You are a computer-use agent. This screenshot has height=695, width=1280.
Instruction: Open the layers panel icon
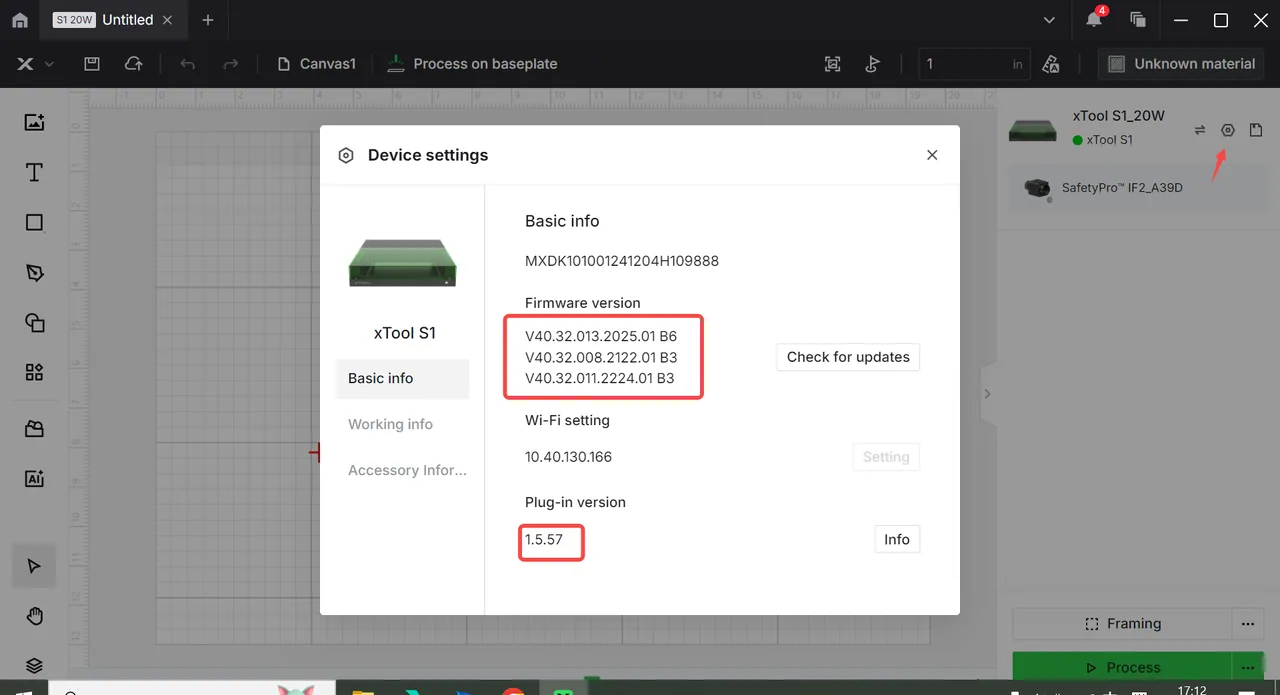[x=34, y=665]
